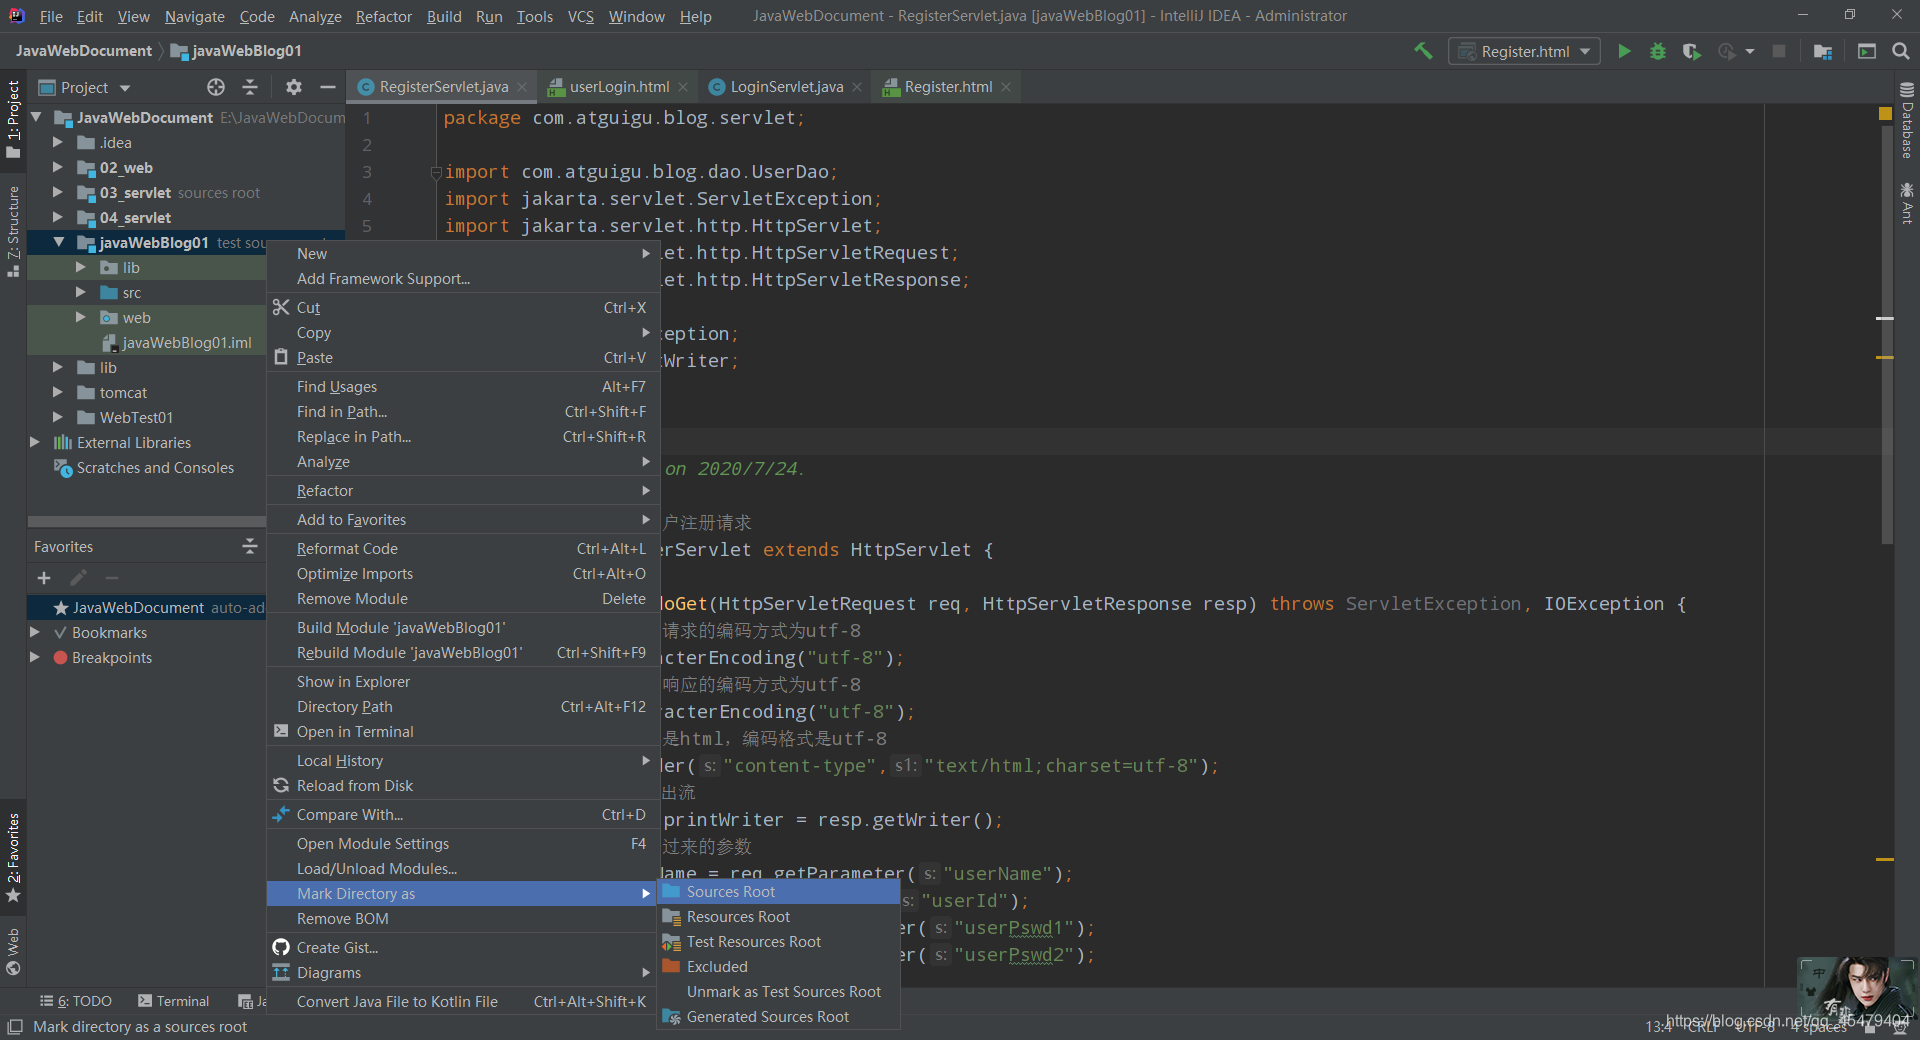Image resolution: width=1920 pixels, height=1040 pixels.
Task: Open Search Everywhere magnifier icon
Action: coord(1901,51)
